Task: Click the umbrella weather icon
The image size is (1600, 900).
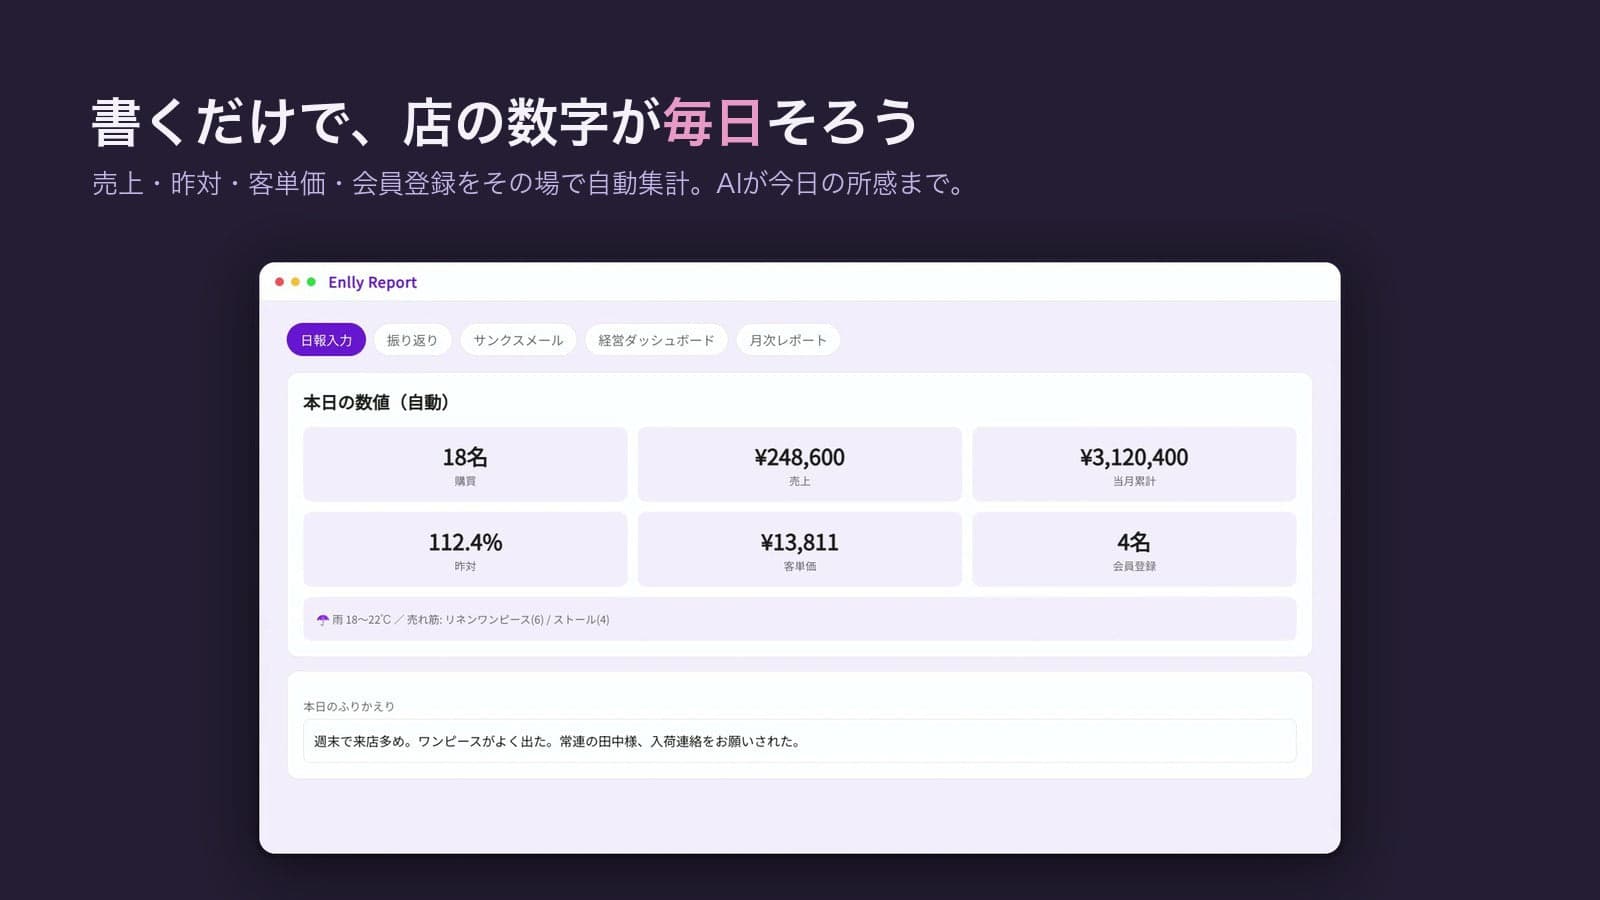Action: pos(322,620)
